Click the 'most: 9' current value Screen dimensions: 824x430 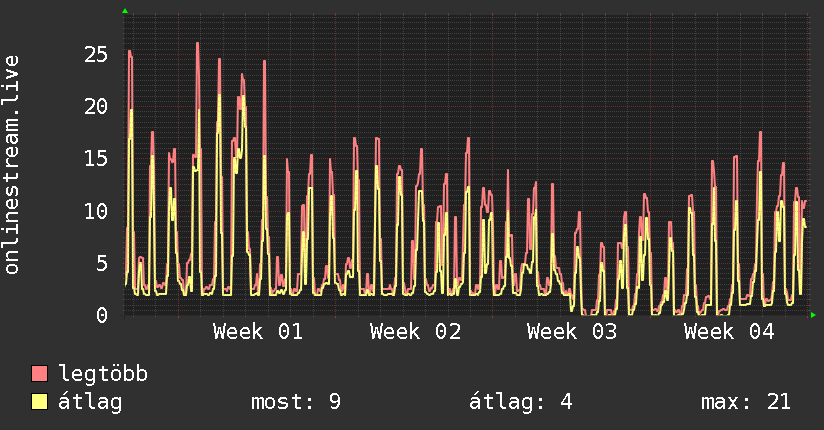[296, 402]
